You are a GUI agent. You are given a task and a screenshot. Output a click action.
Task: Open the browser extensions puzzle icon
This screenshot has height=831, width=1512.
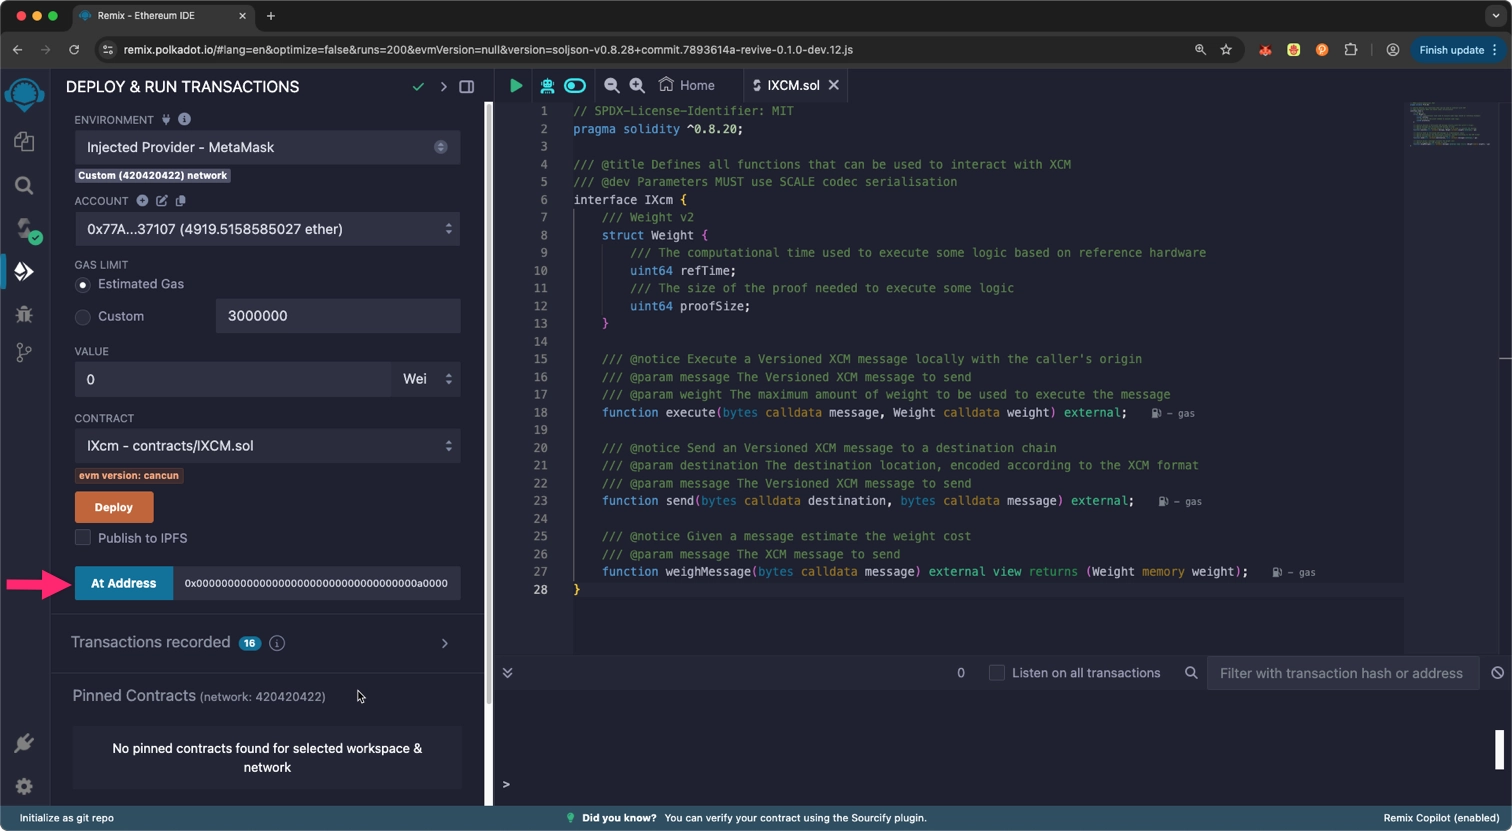click(x=1351, y=49)
